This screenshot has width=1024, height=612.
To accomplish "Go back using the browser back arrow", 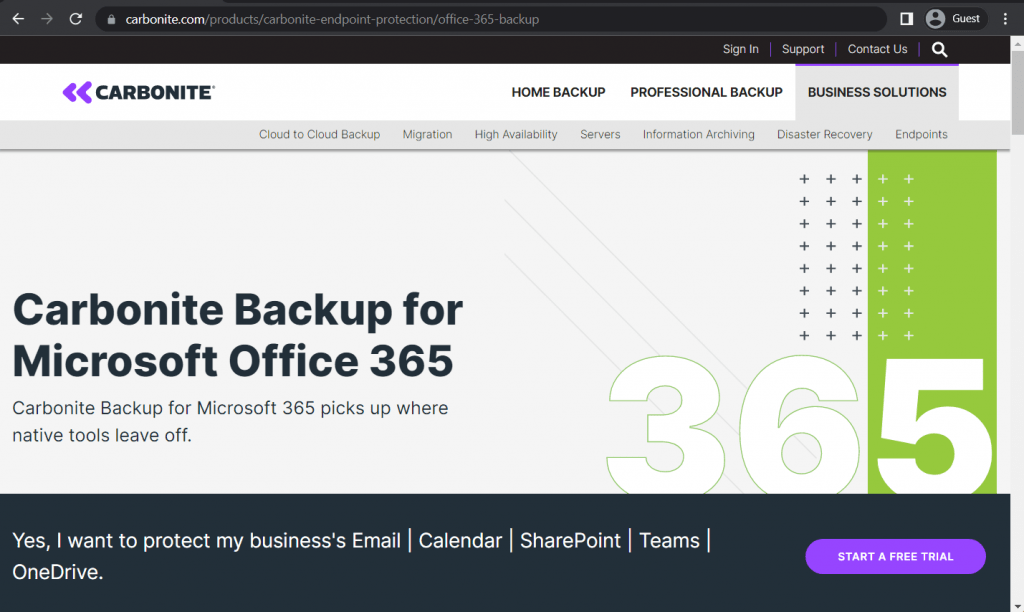I will tap(18, 19).
